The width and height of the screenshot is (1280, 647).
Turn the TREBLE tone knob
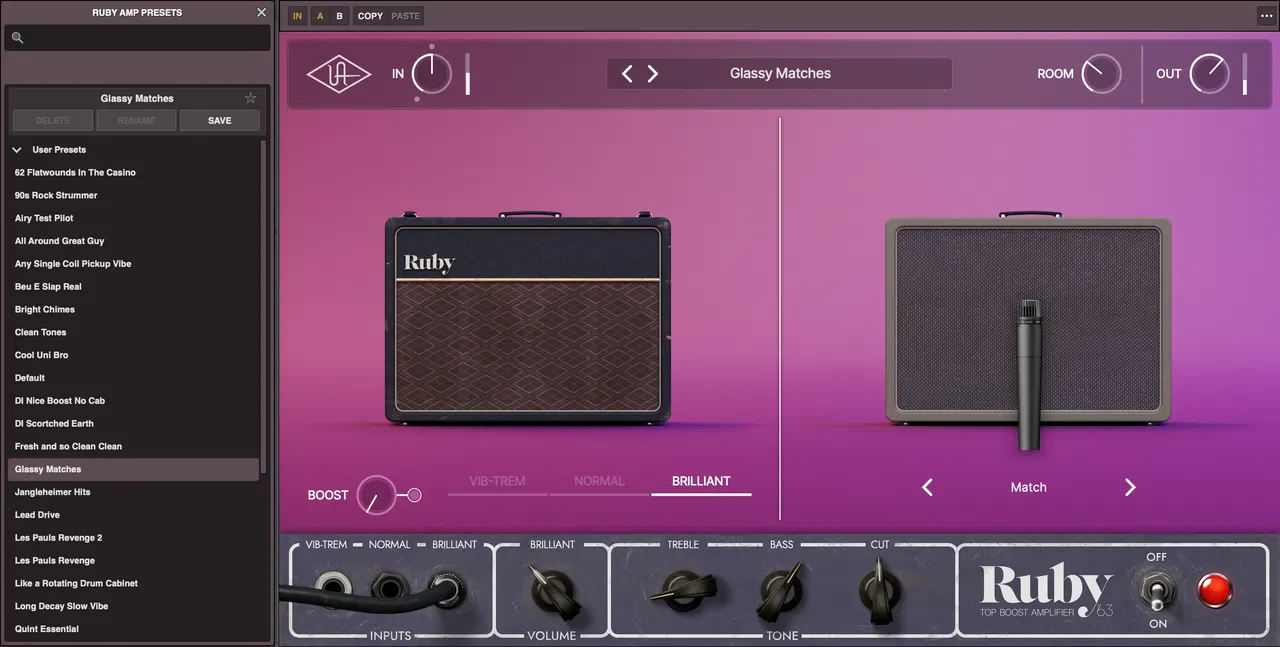pyautogui.click(x=682, y=590)
